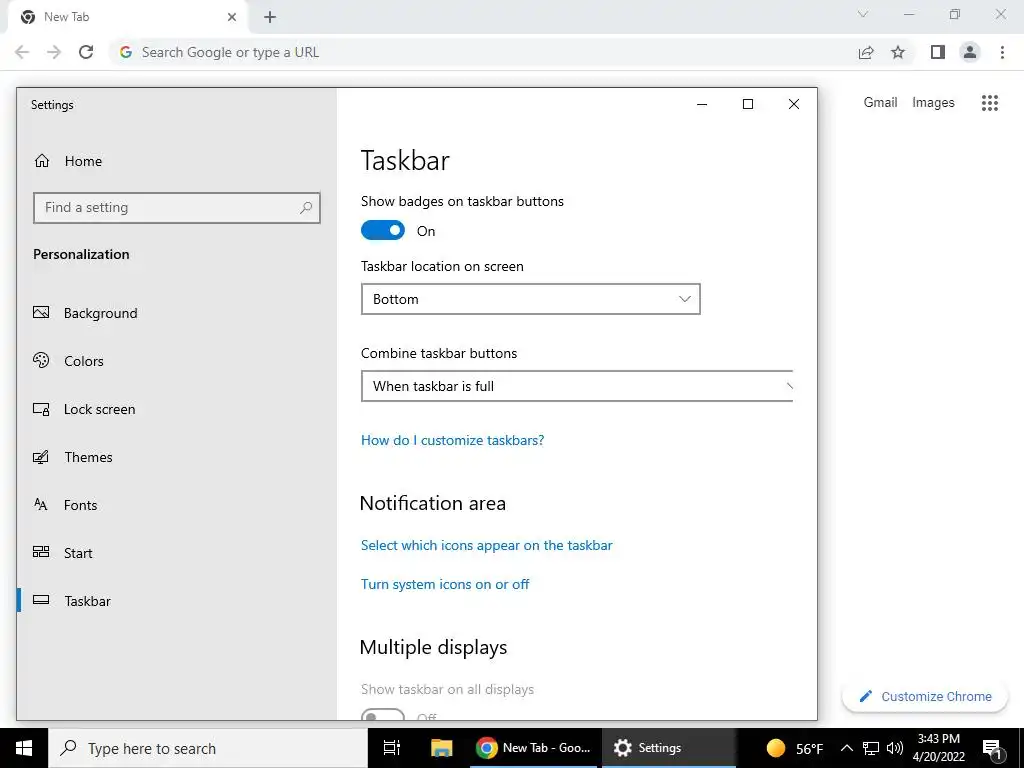This screenshot has height=768, width=1024.
Task: Close the New Tab tab
Action: coord(232,17)
